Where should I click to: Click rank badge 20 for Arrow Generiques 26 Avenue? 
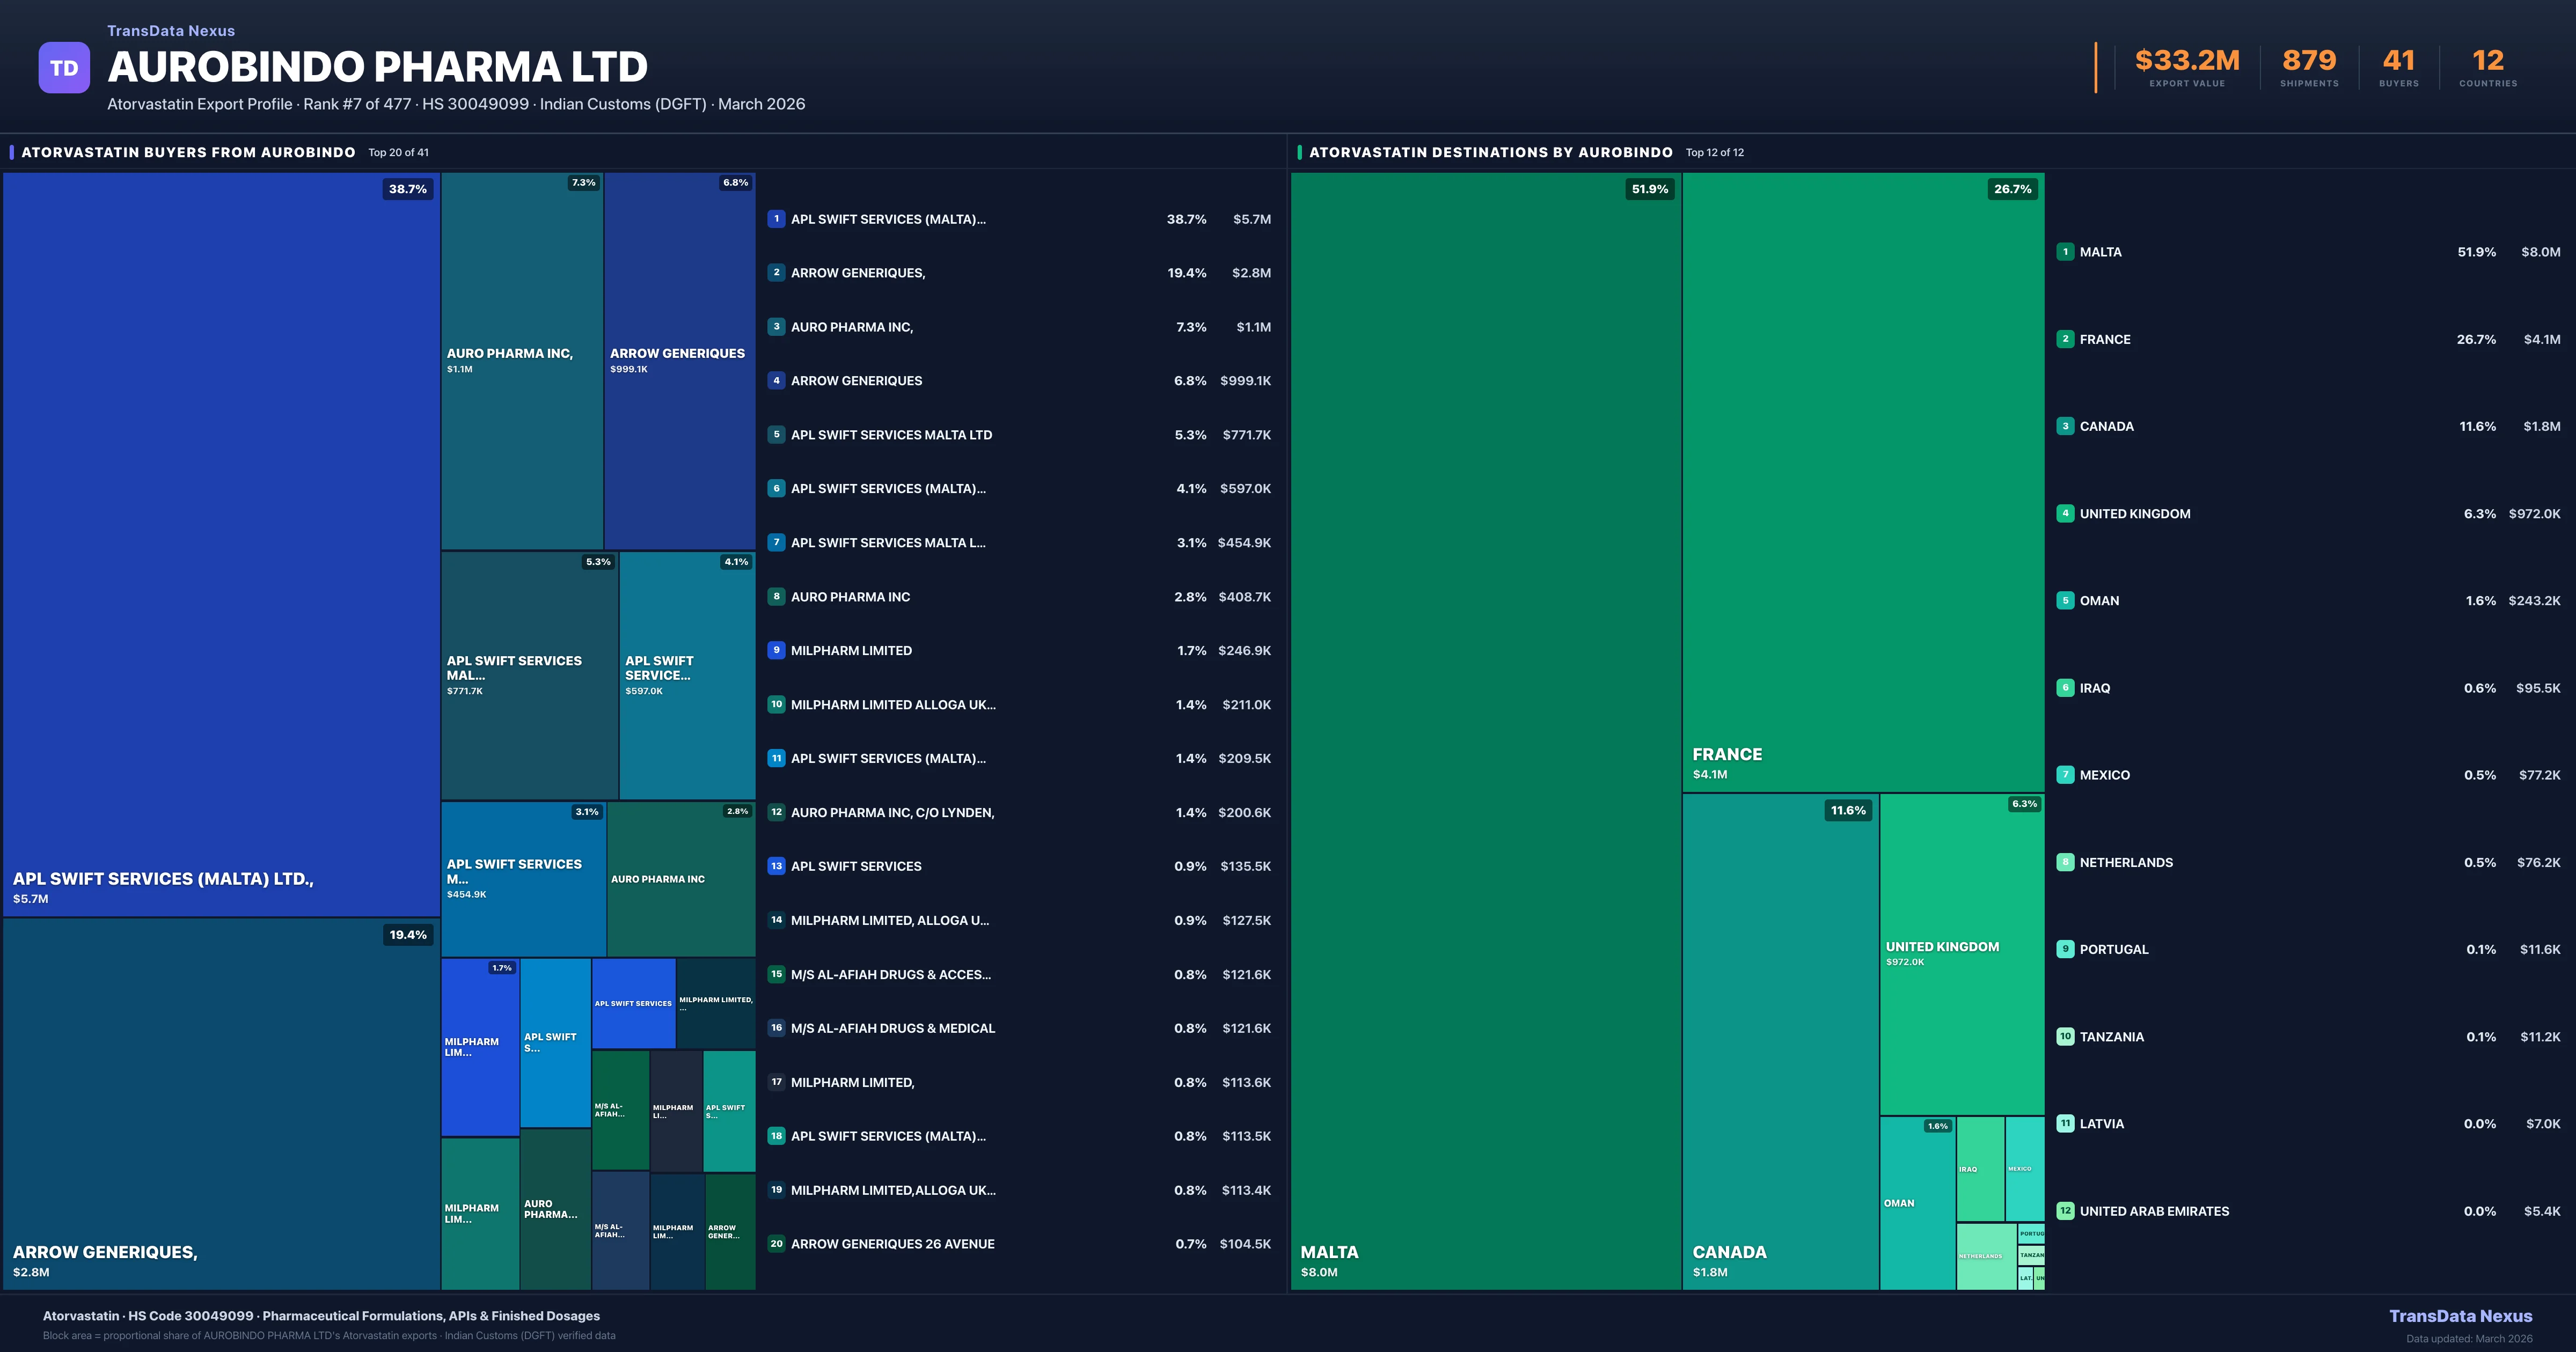tap(776, 1244)
